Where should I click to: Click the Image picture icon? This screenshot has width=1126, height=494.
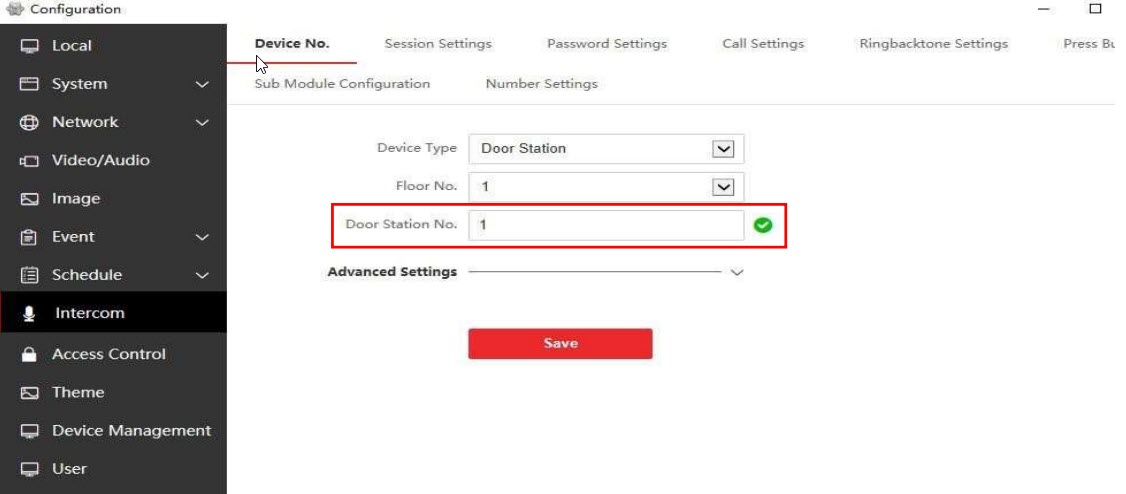coord(29,199)
